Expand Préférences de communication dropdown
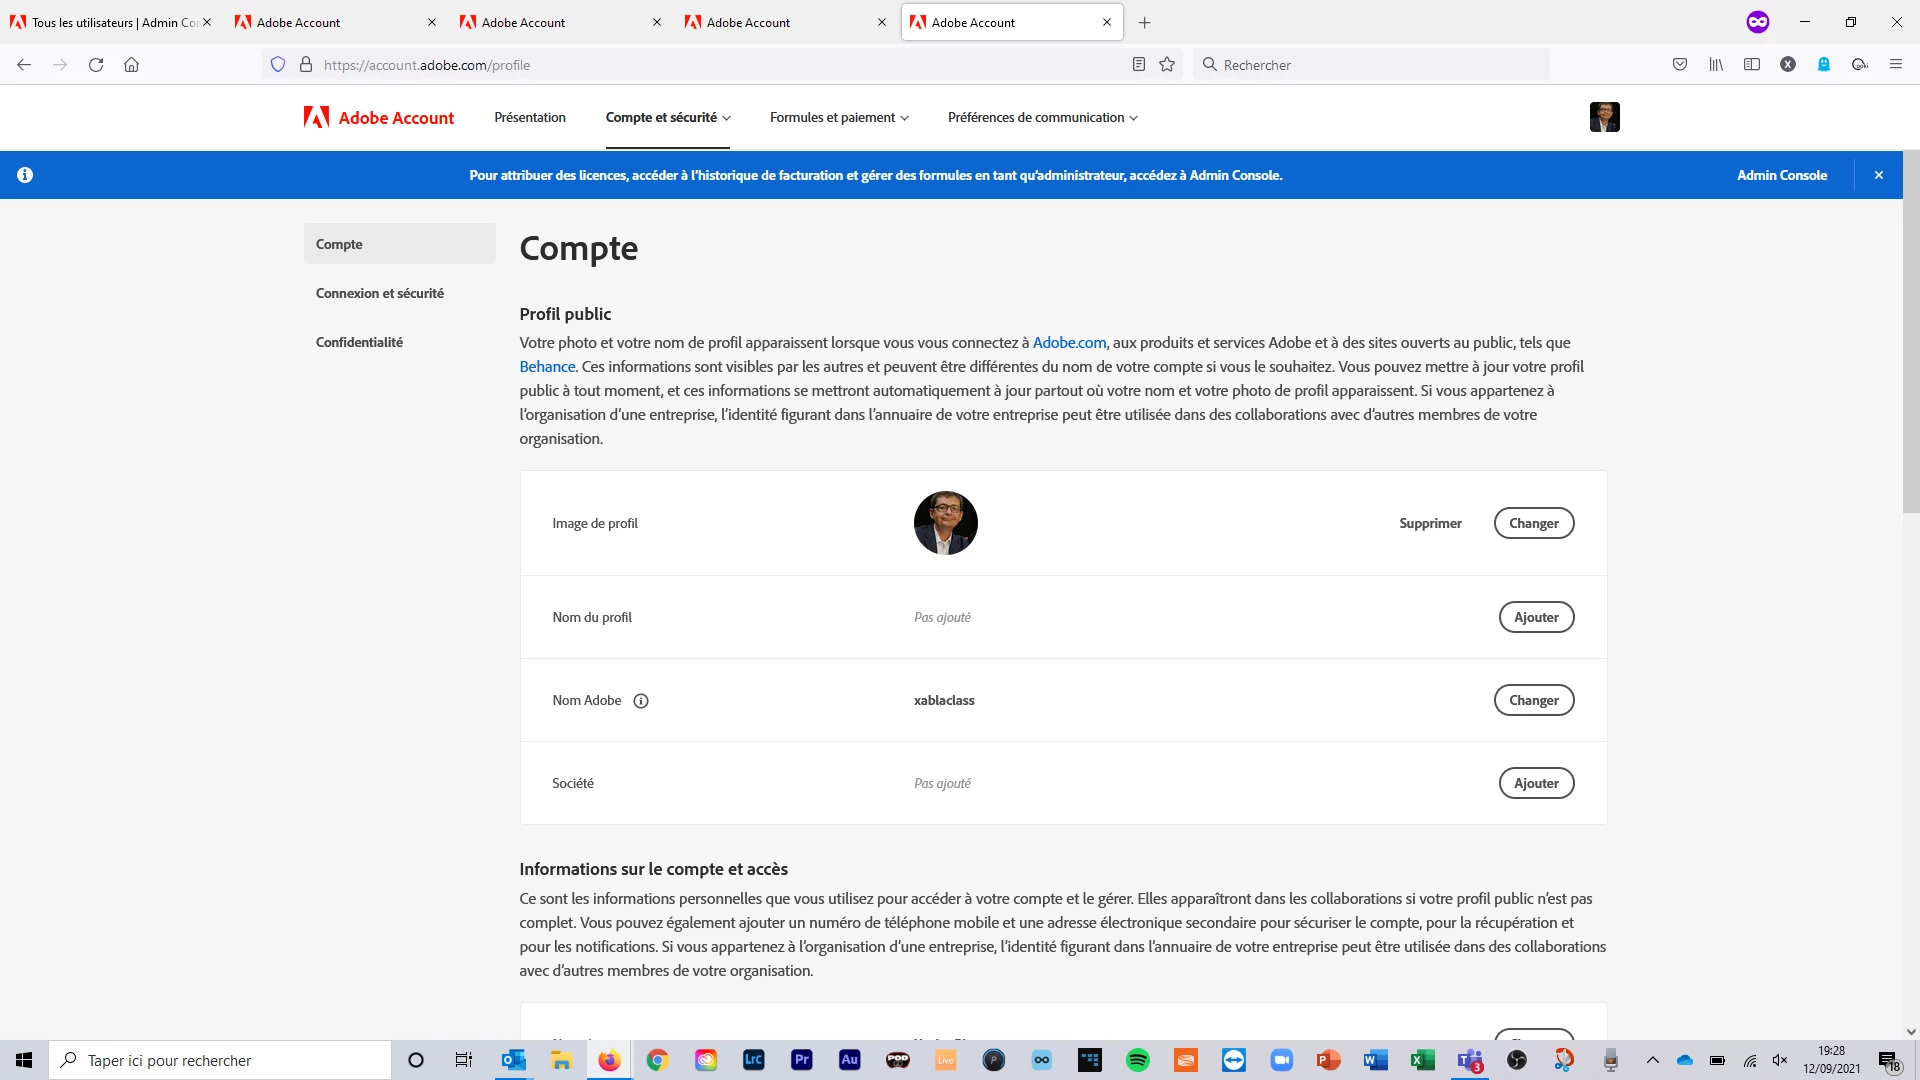Screen dimensions: 1920x1080 (1042, 118)
